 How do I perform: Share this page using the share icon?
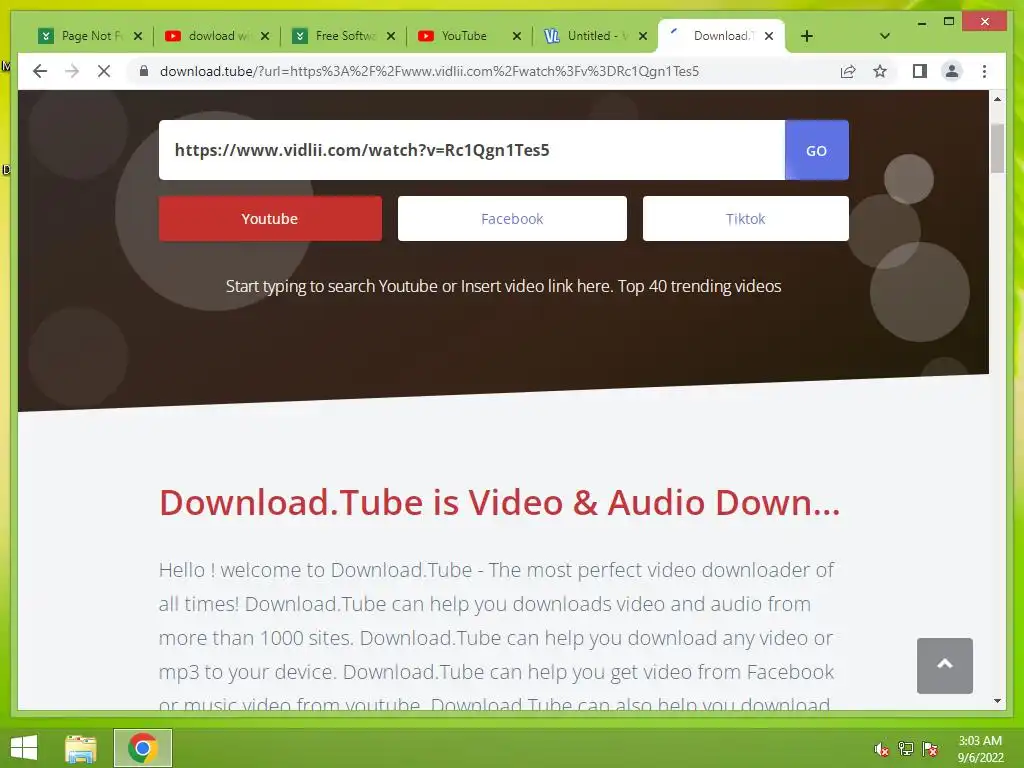[x=848, y=71]
